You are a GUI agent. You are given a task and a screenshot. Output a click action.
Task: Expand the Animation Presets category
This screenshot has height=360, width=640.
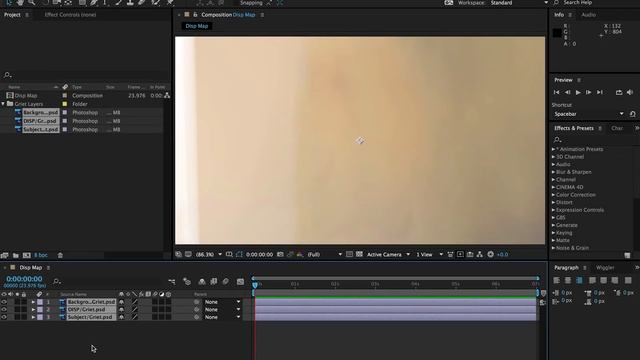coord(553,149)
